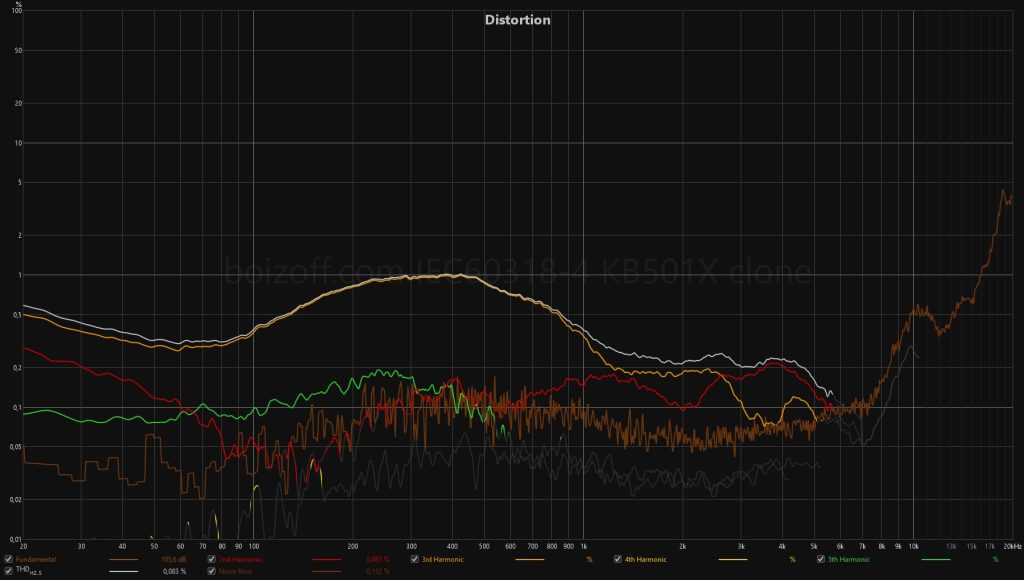Screen dimensions: 1024x580
Task: Click the Fundamental legend label
Action: click(36, 560)
